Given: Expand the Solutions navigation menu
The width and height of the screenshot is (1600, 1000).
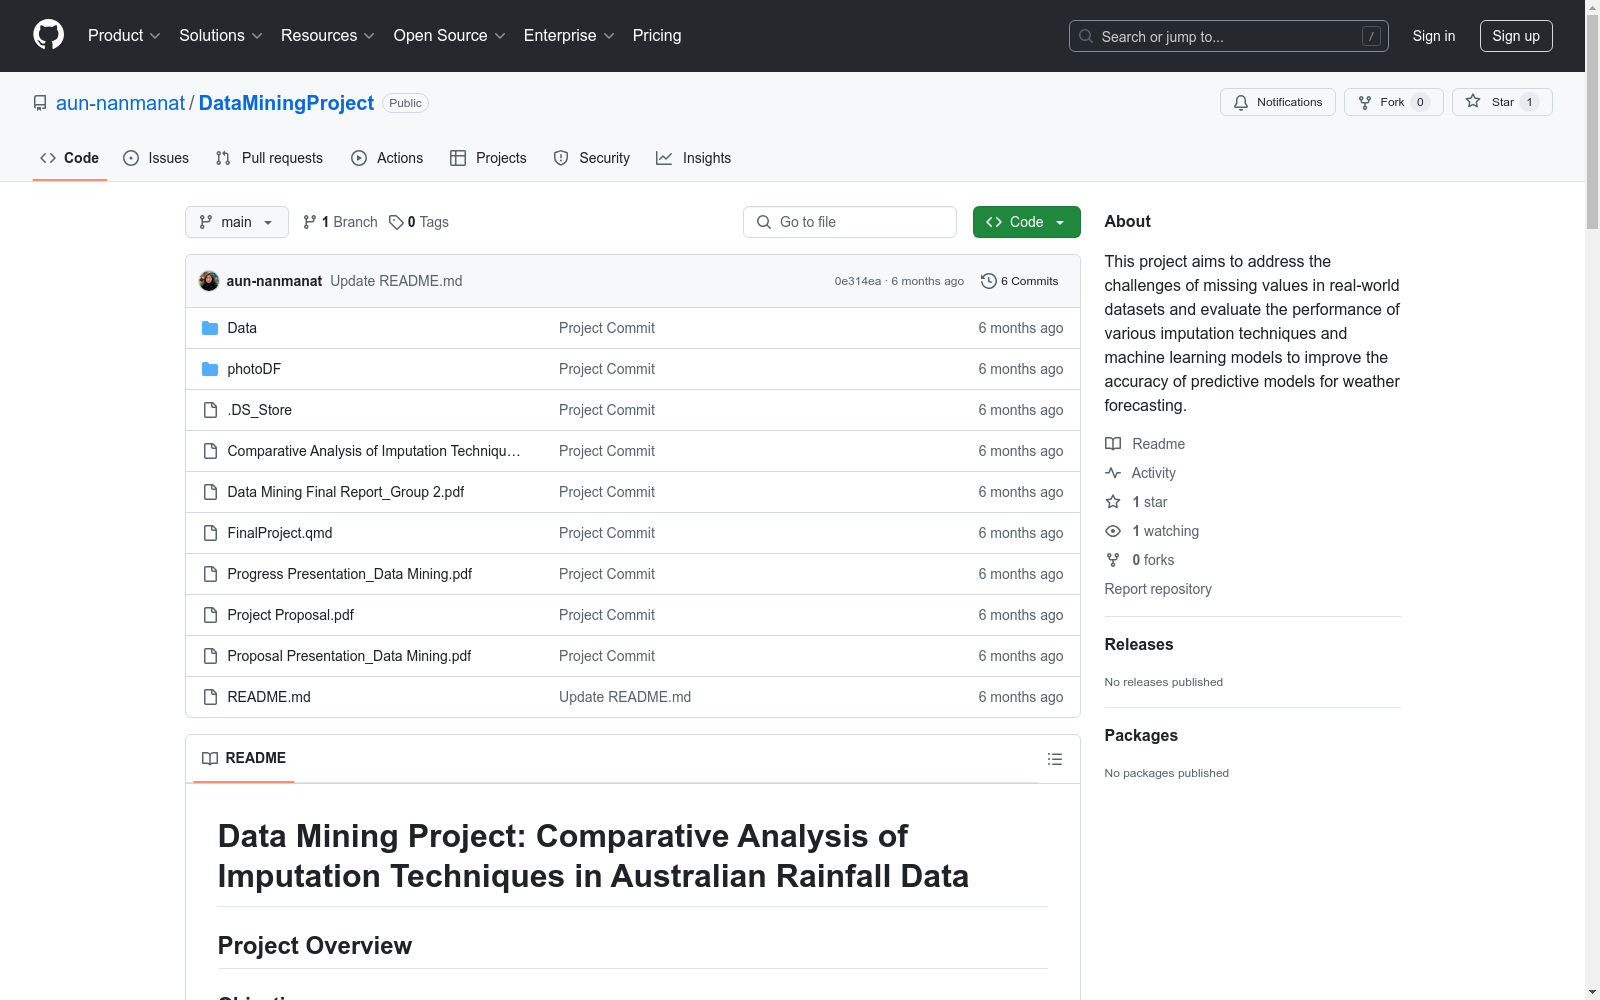Looking at the screenshot, I should (221, 36).
